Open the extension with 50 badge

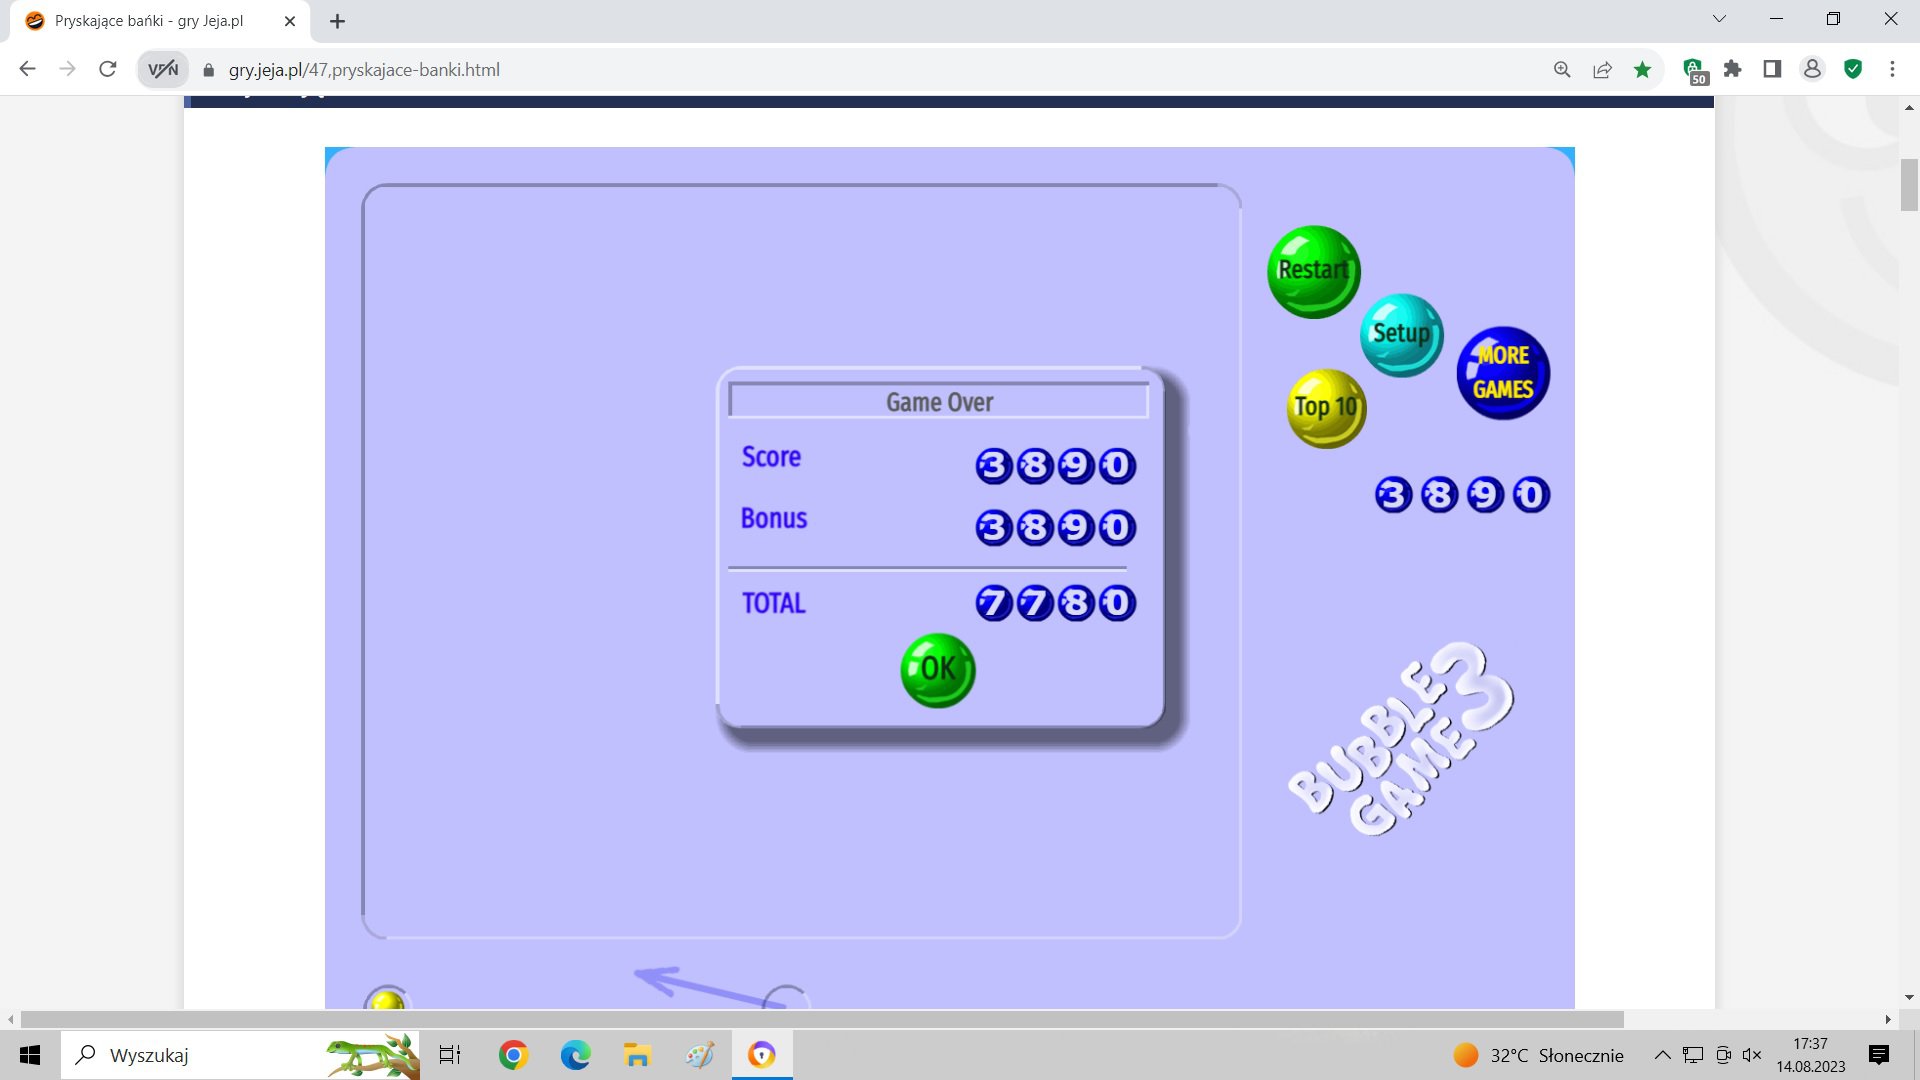click(1694, 71)
